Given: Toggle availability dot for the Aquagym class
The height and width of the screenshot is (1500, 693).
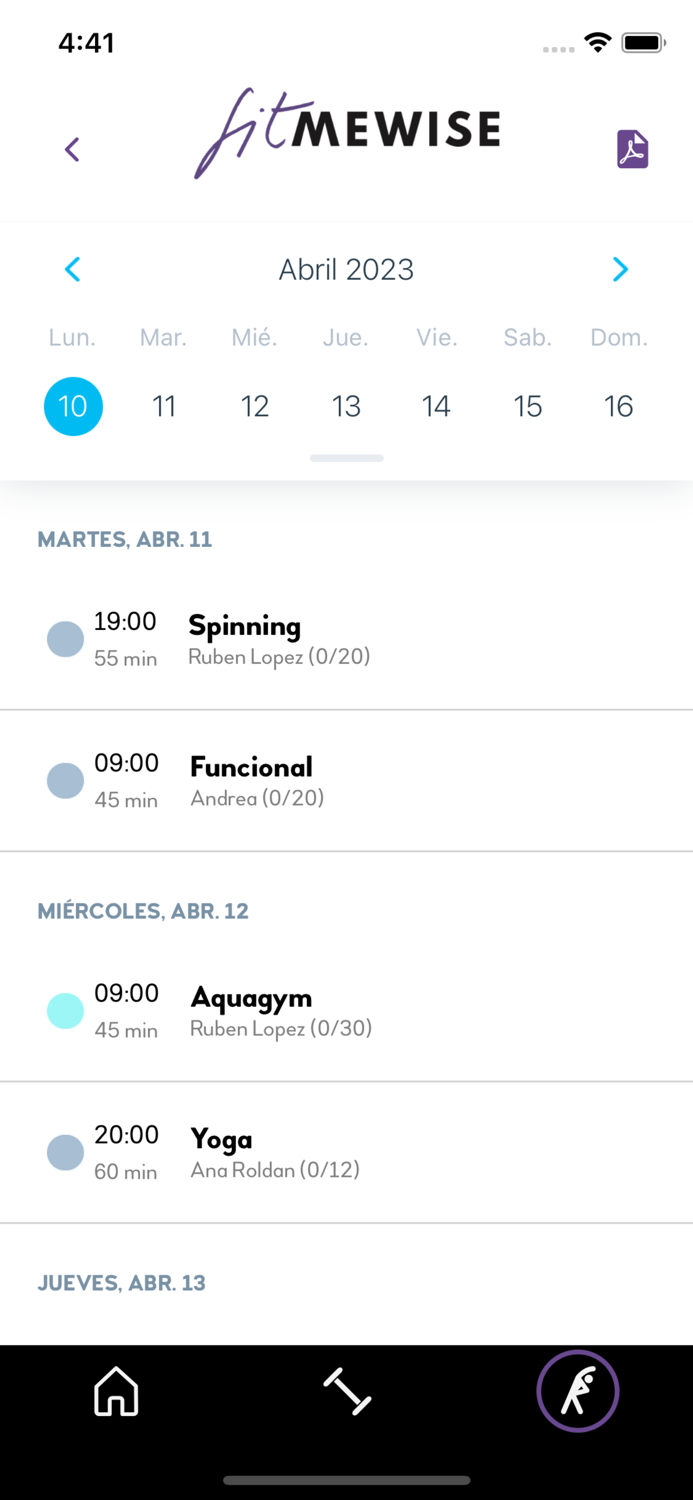Looking at the screenshot, I should click(65, 1010).
